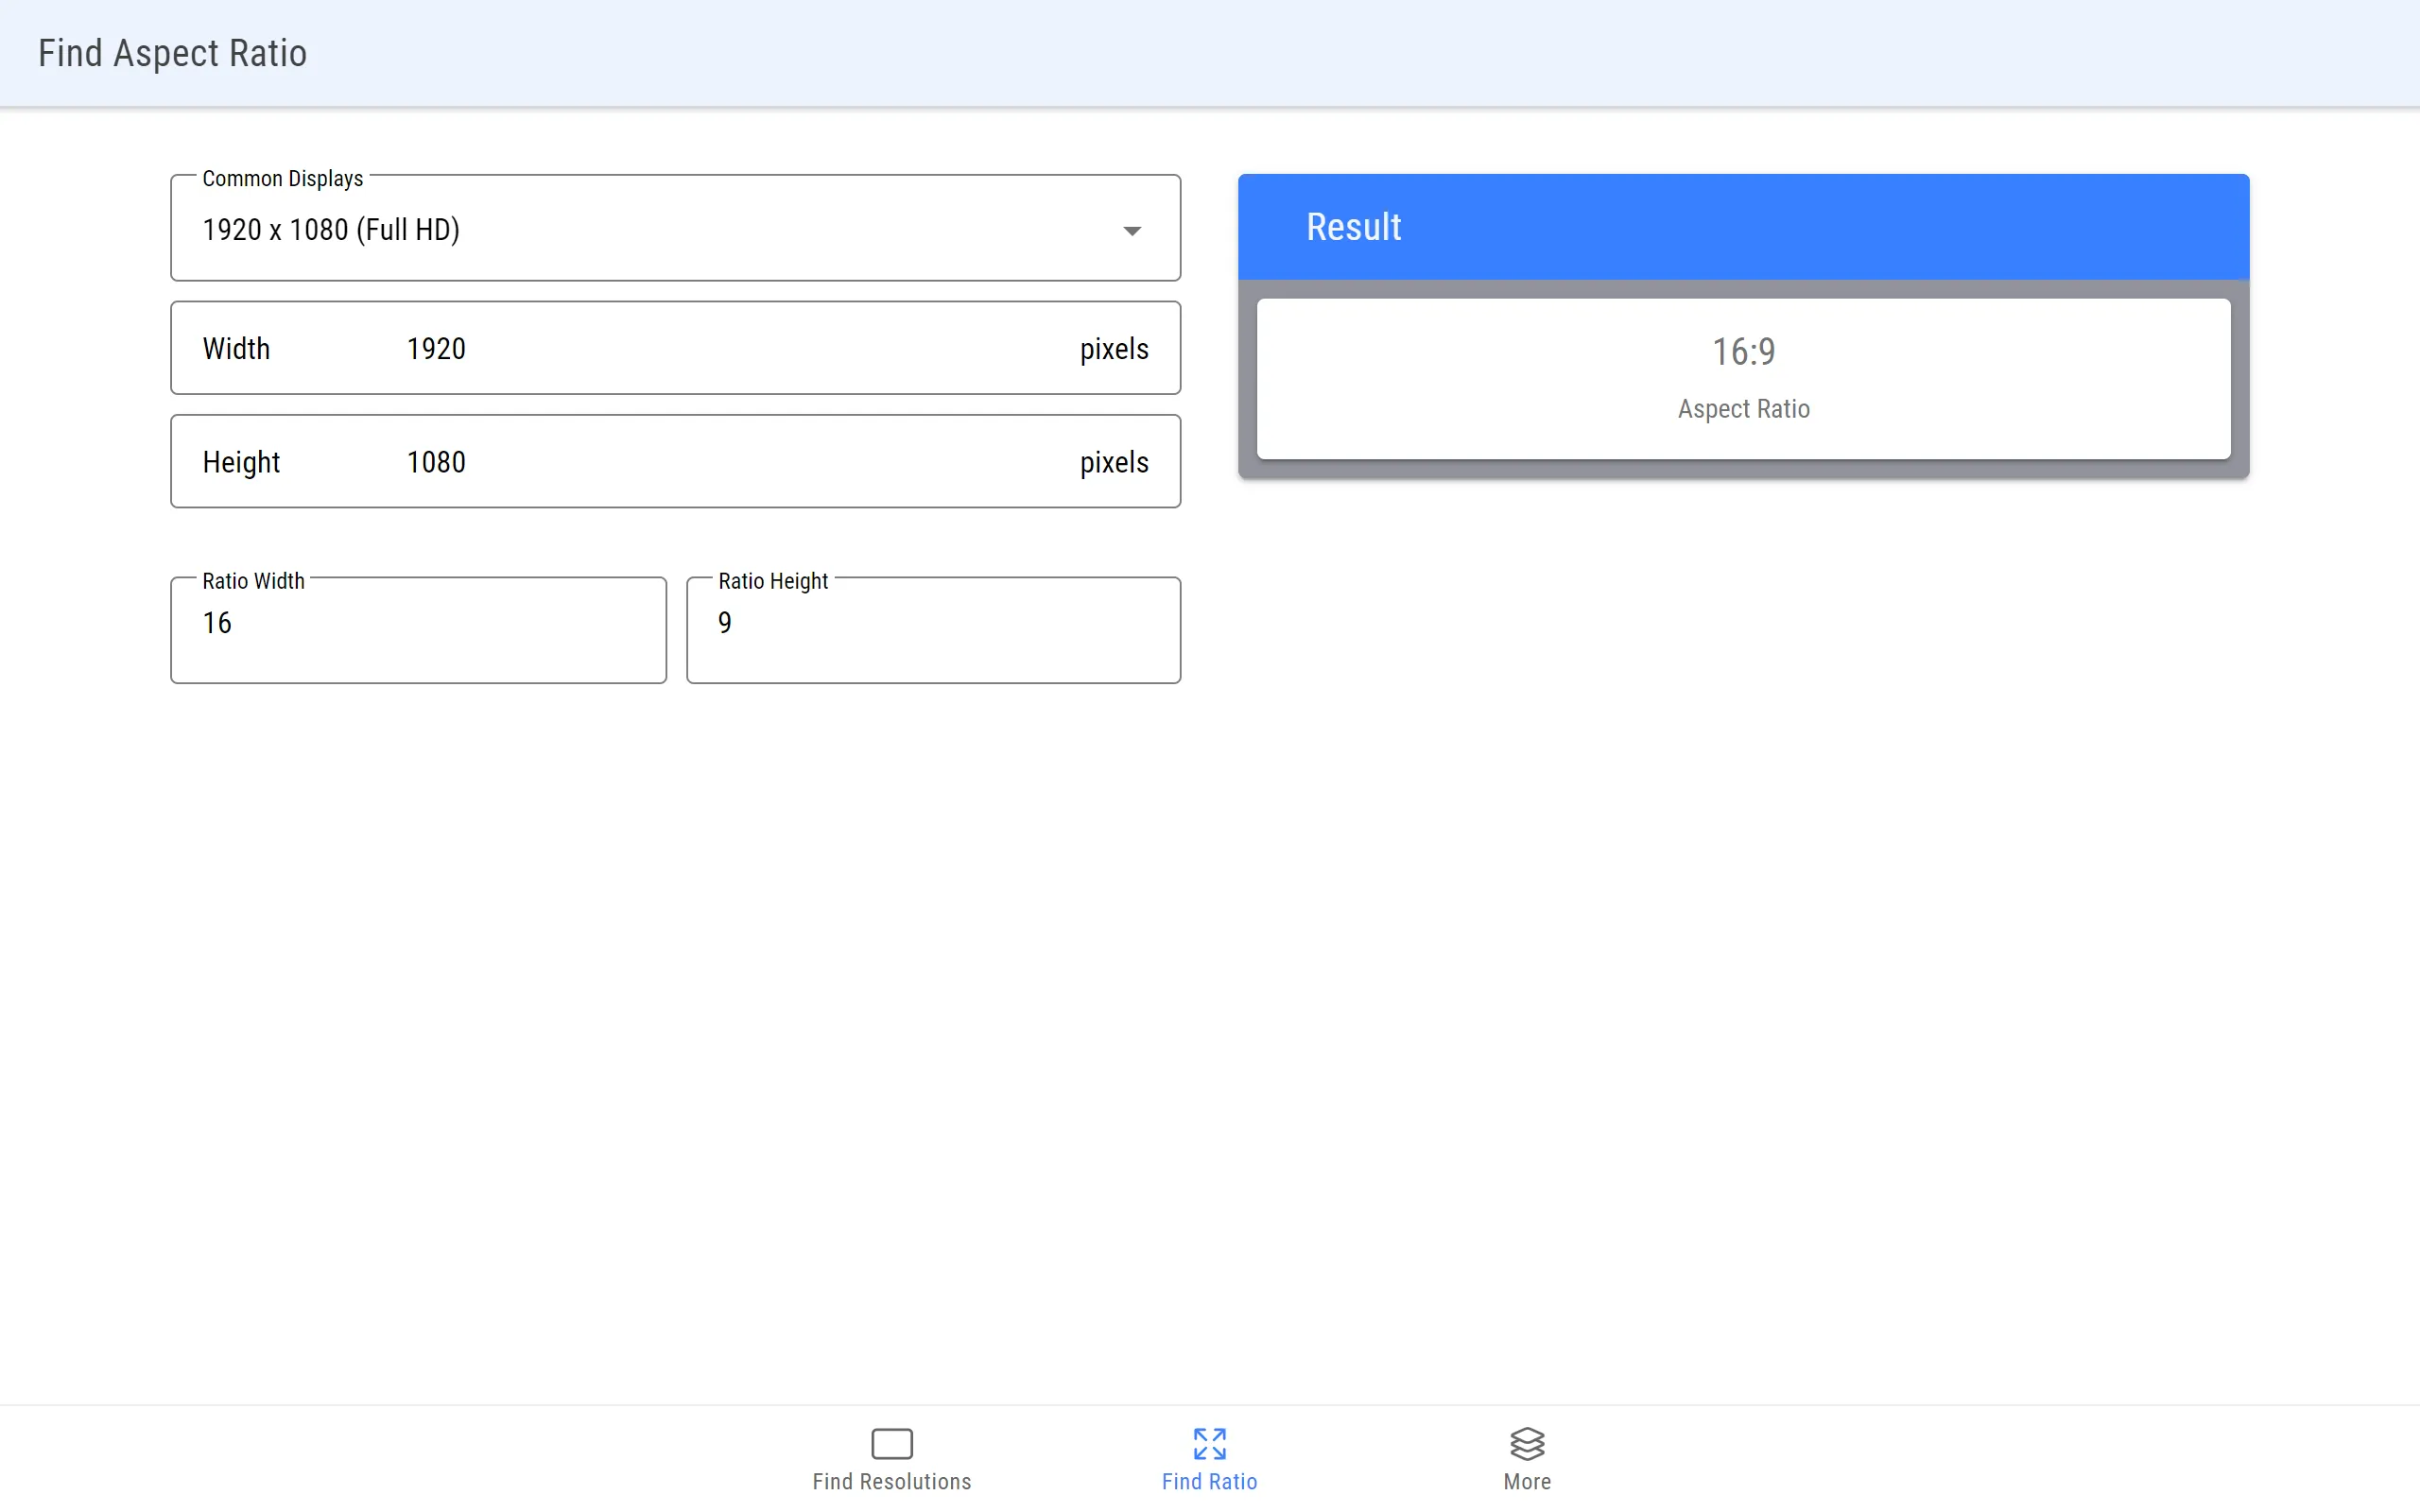Click the Find Ratio navigation tab icon
Viewport: 2420px width, 1512px height.
pyautogui.click(x=1209, y=1444)
